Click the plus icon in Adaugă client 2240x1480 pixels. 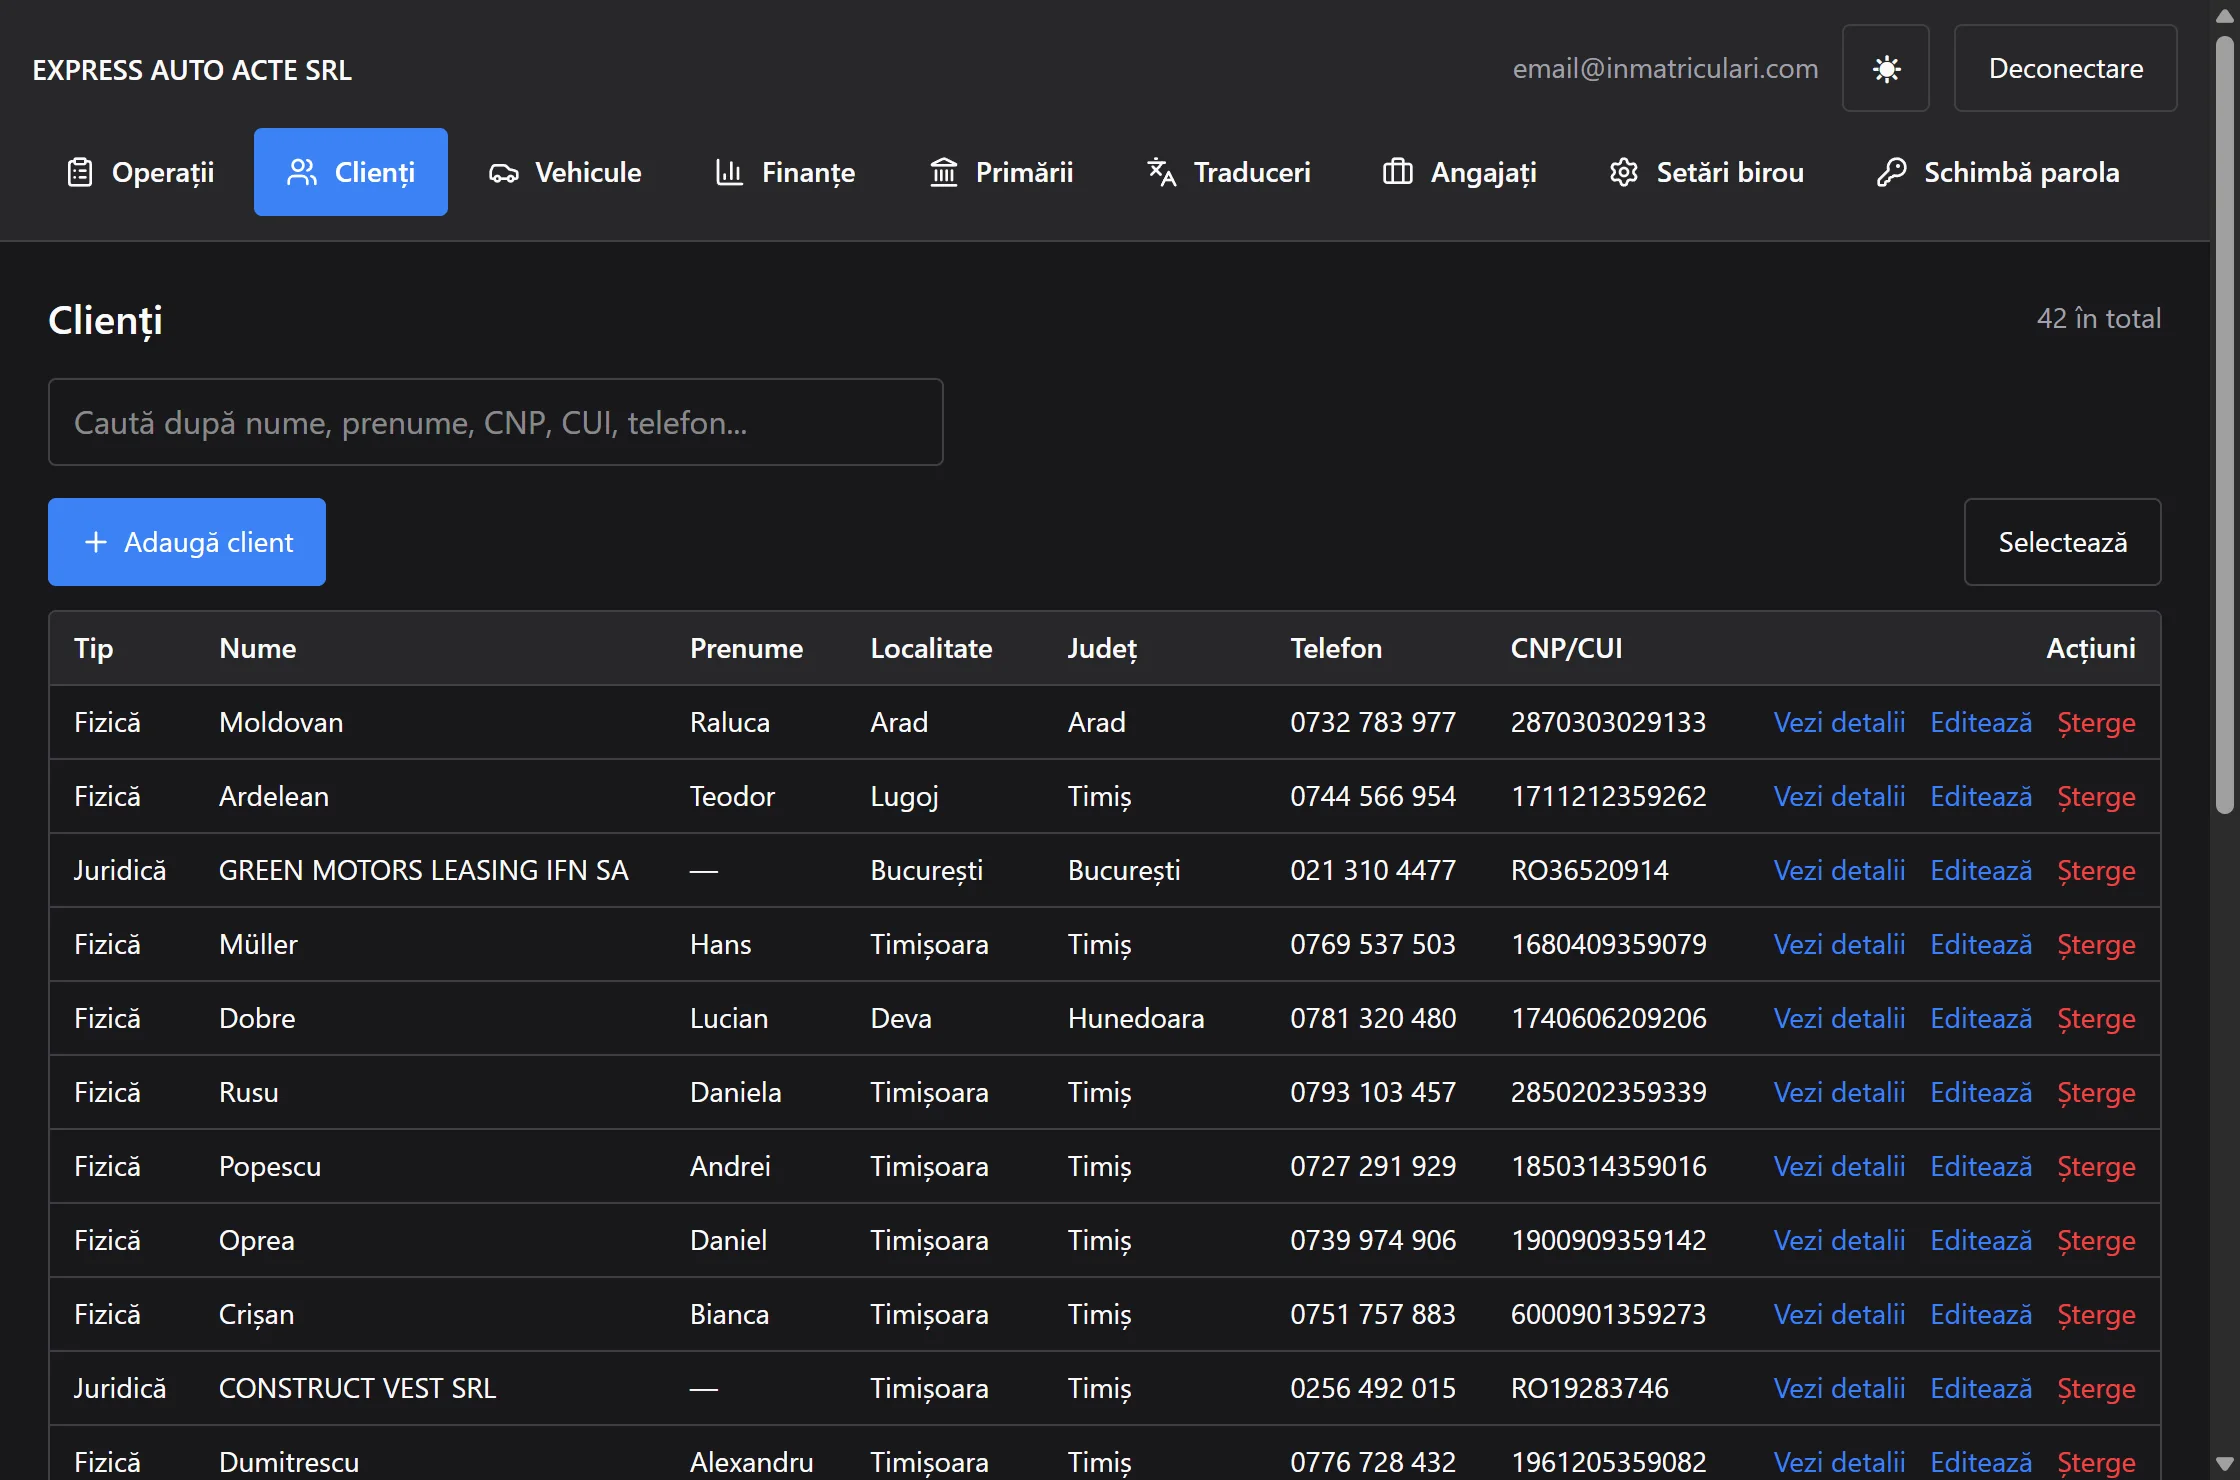pos(96,542)
